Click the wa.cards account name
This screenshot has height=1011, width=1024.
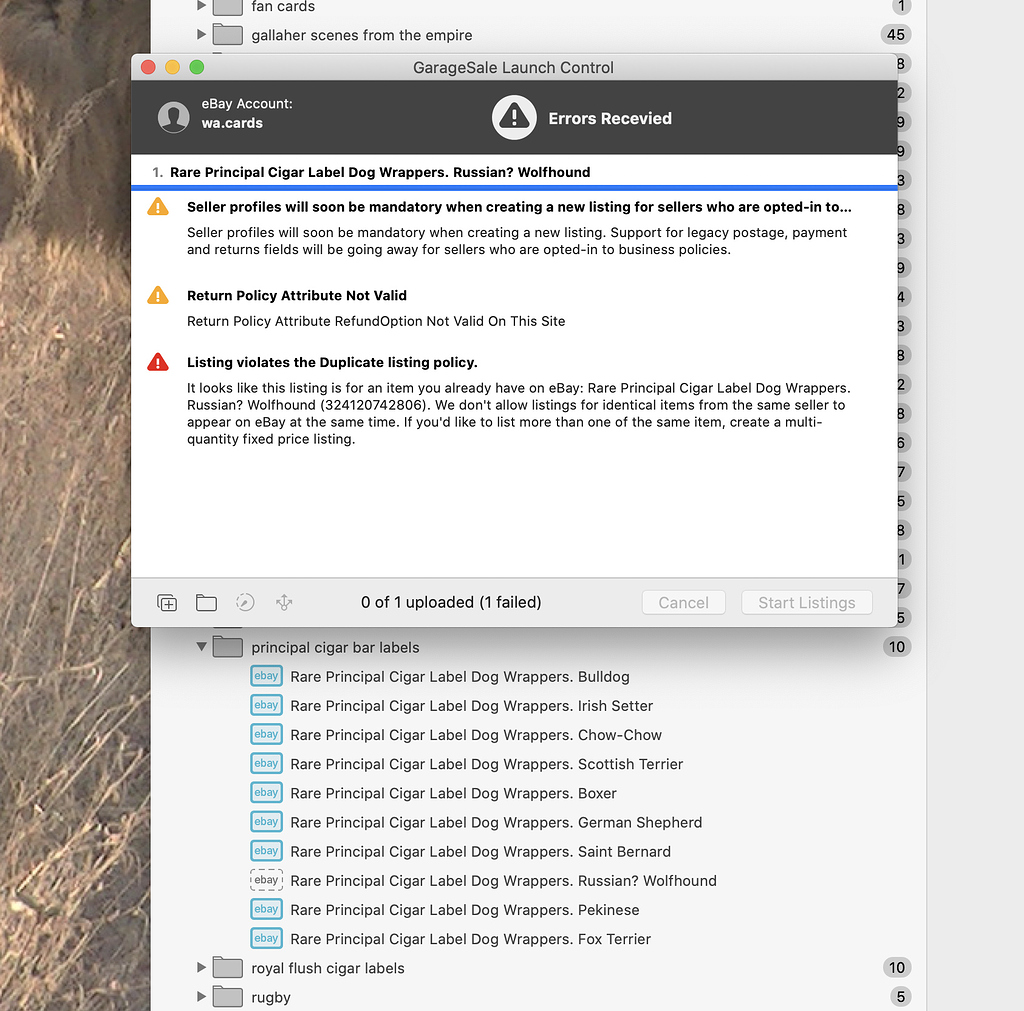point(232,123)
